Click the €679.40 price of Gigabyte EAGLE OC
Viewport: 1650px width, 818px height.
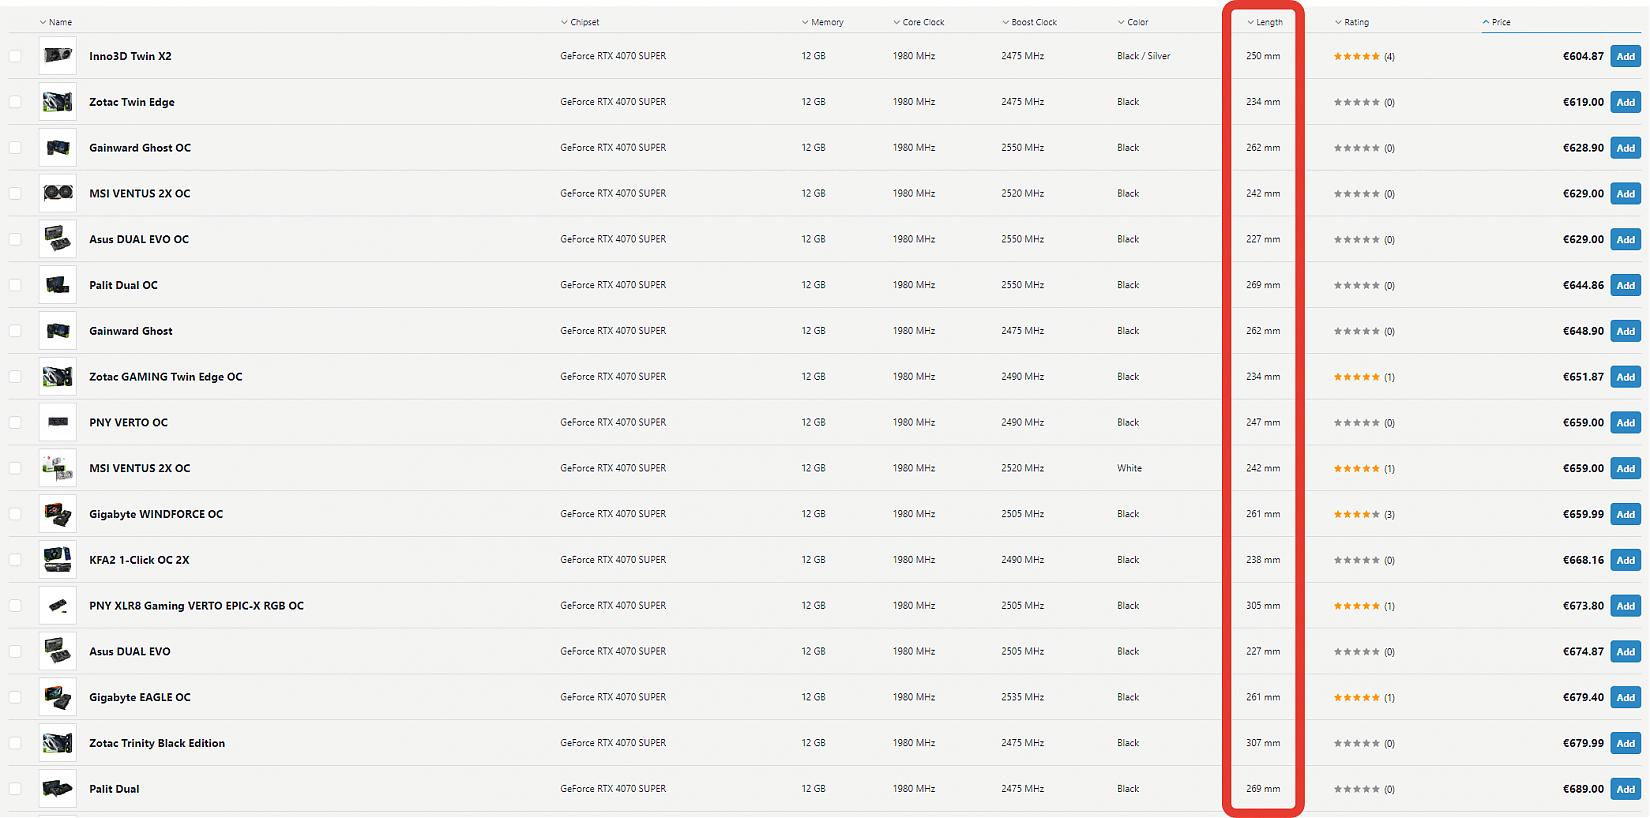pyautogui.click(x=1583, y=697)
